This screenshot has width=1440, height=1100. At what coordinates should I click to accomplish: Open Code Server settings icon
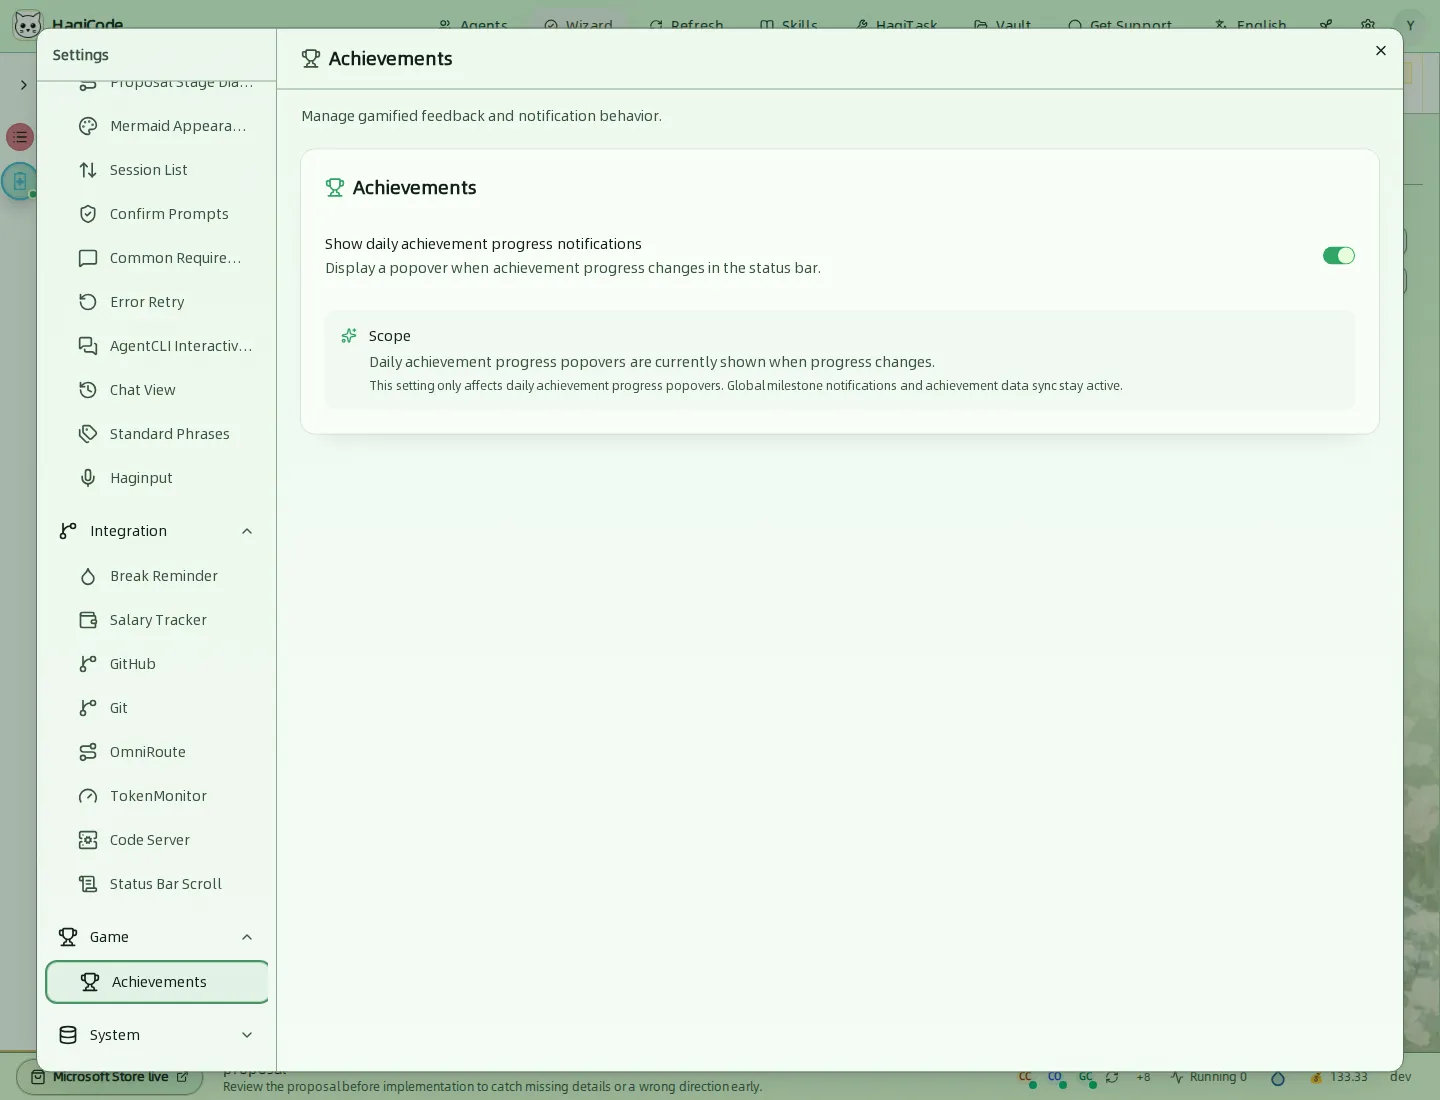[88, 840]
